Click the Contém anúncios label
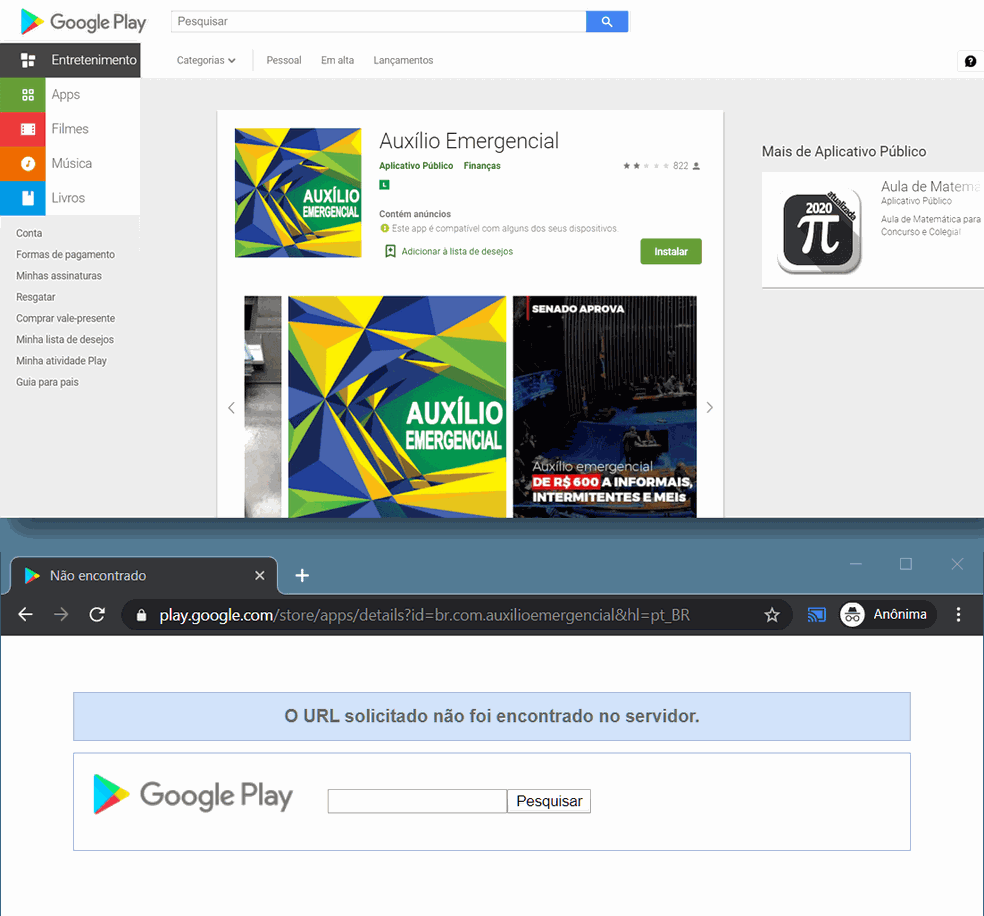984x916 pixels. point(415,214)
